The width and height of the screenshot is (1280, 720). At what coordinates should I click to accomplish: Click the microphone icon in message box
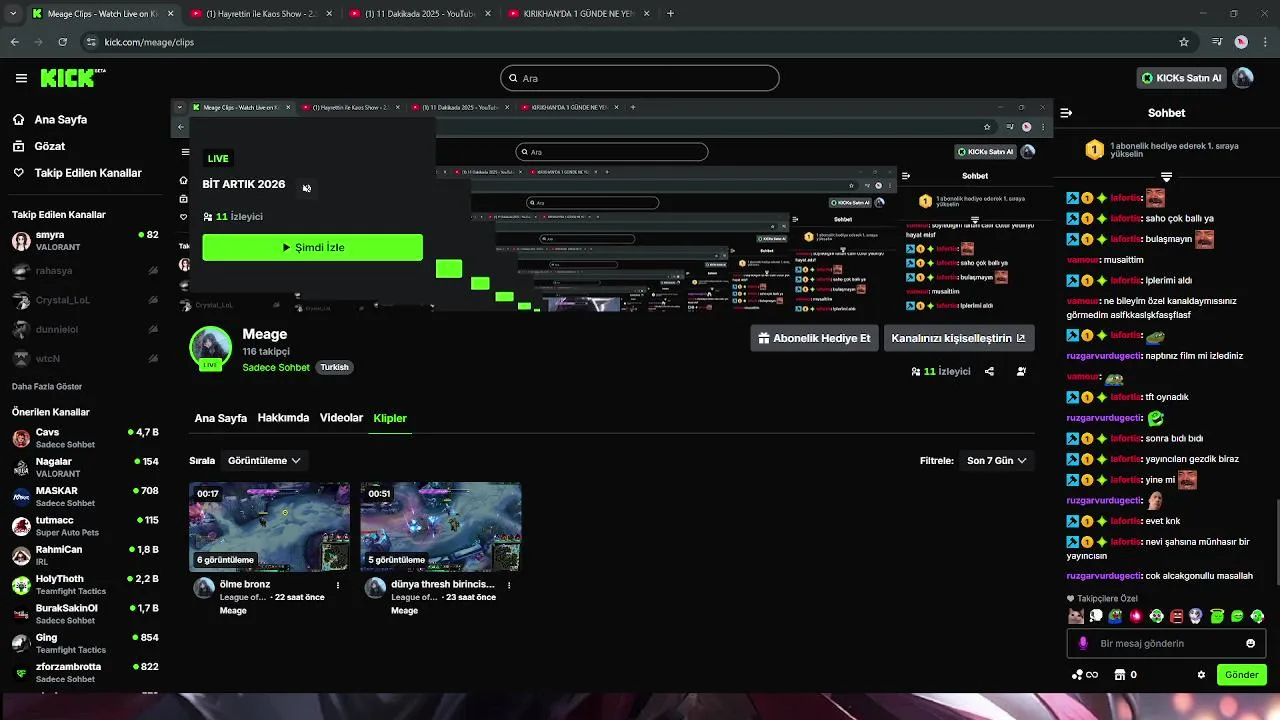coord(1083,643)
